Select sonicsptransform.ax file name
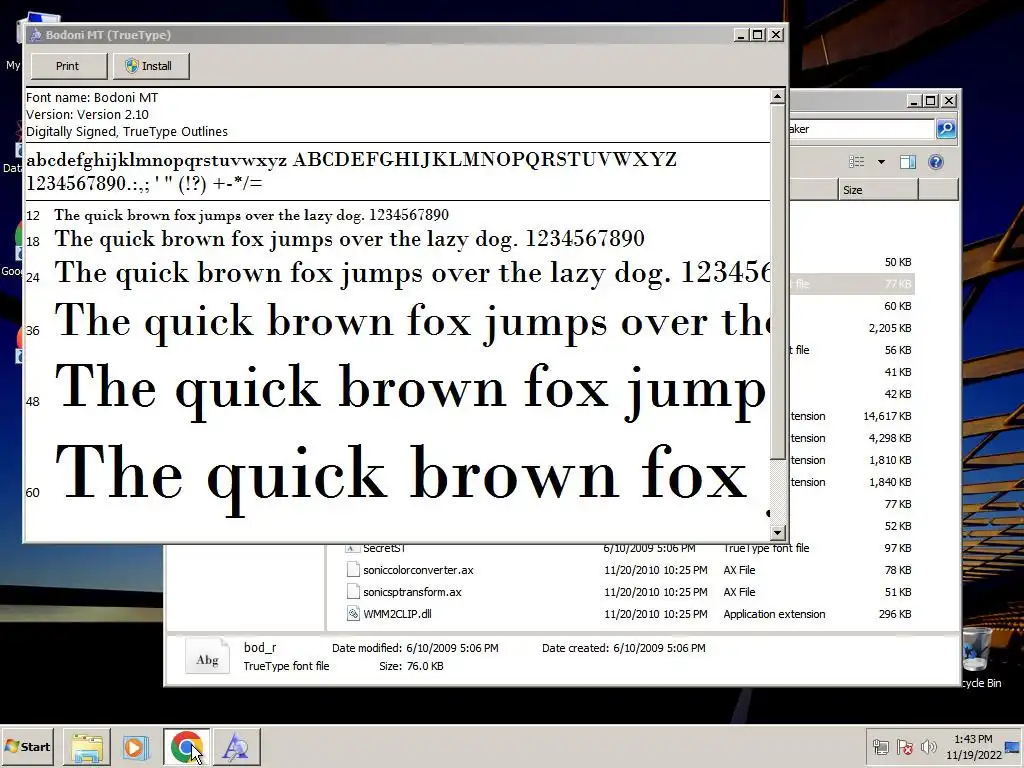 coord(412,592)
